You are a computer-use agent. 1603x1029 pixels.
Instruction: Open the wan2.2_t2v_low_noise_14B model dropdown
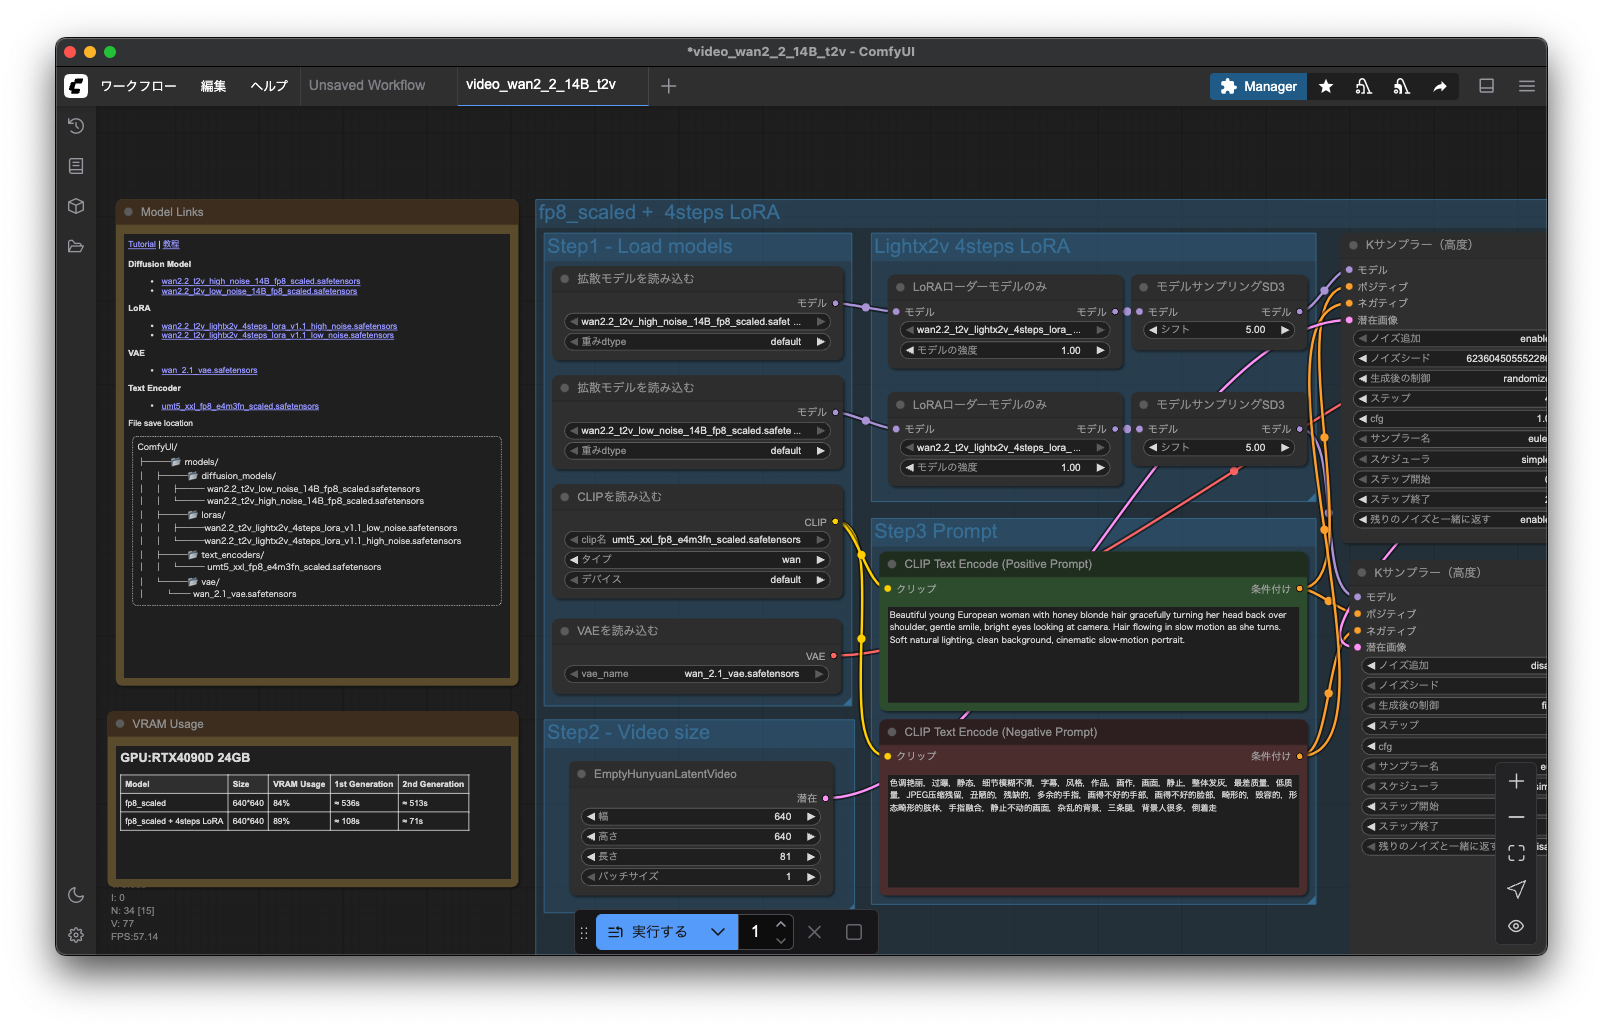coord(697,431)
